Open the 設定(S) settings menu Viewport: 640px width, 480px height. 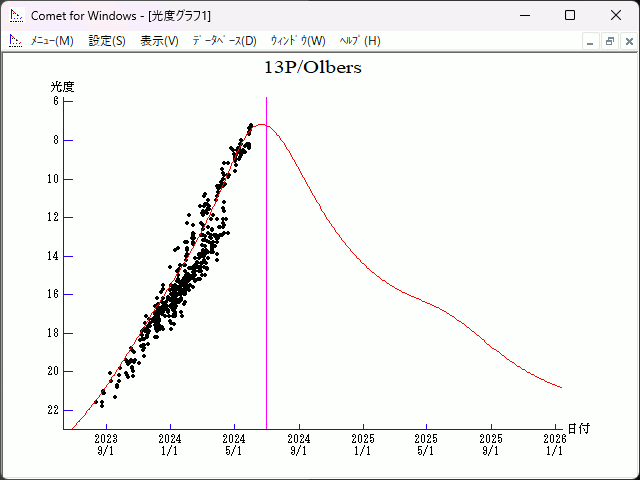point(107,41)
